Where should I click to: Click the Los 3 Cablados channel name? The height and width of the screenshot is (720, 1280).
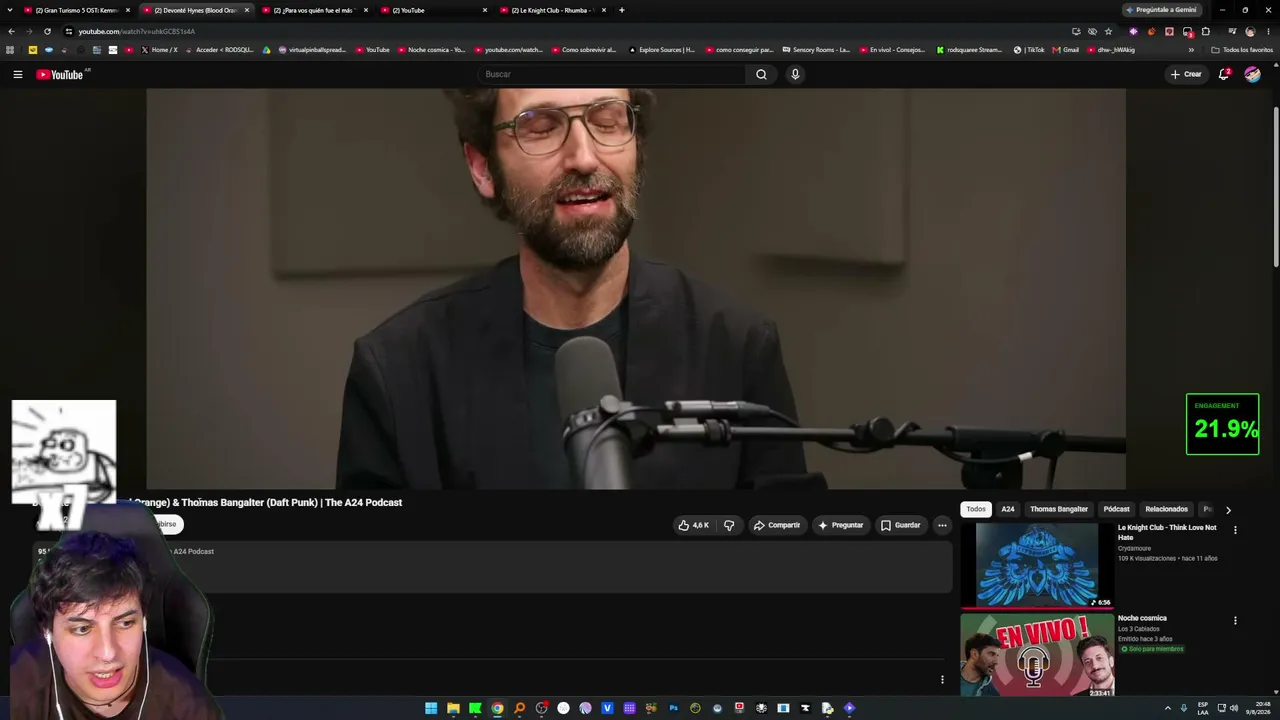click(1139, 629)
